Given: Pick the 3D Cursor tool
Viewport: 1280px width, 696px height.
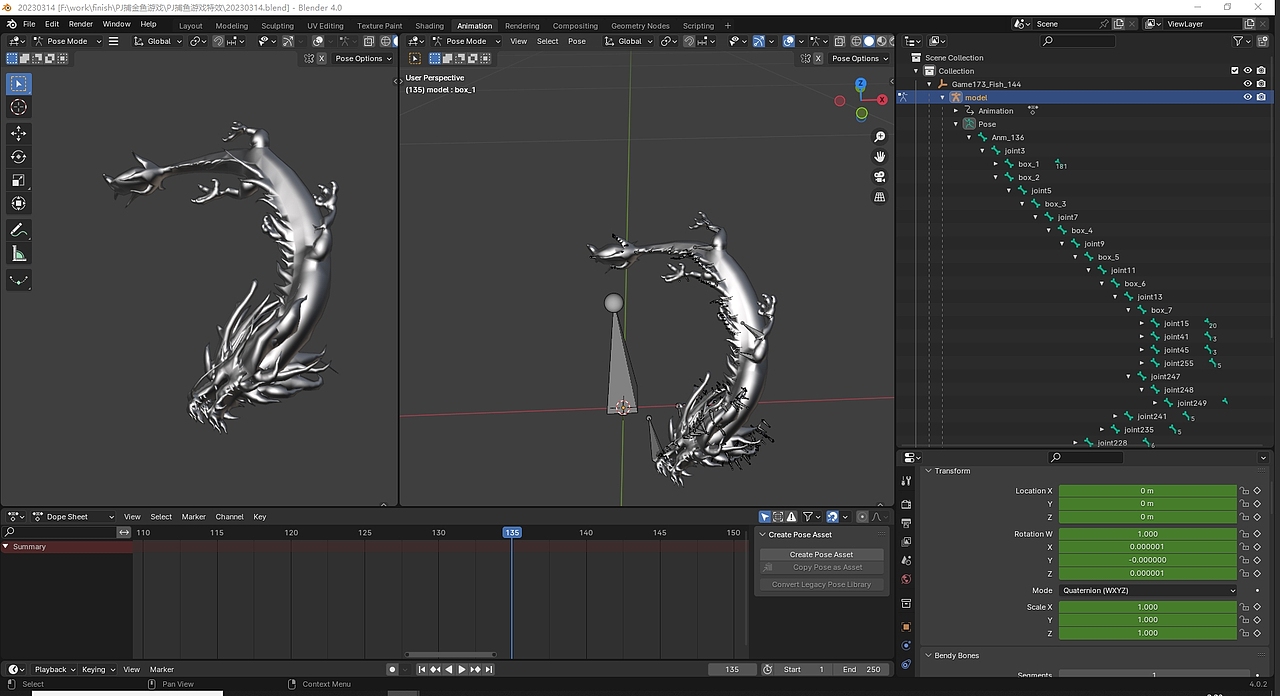Looking at the screenshot, I should tap(18, 107).
